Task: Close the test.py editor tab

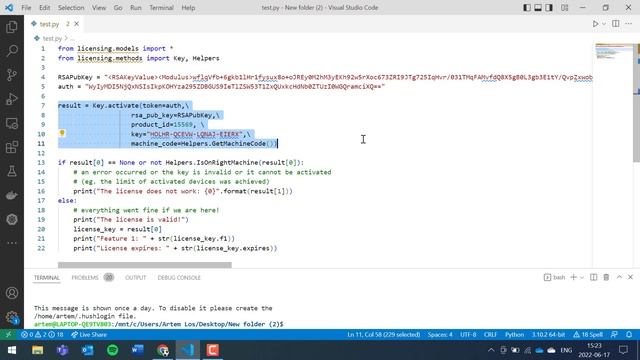Action: pyautogui.click(x=76, y=24)
